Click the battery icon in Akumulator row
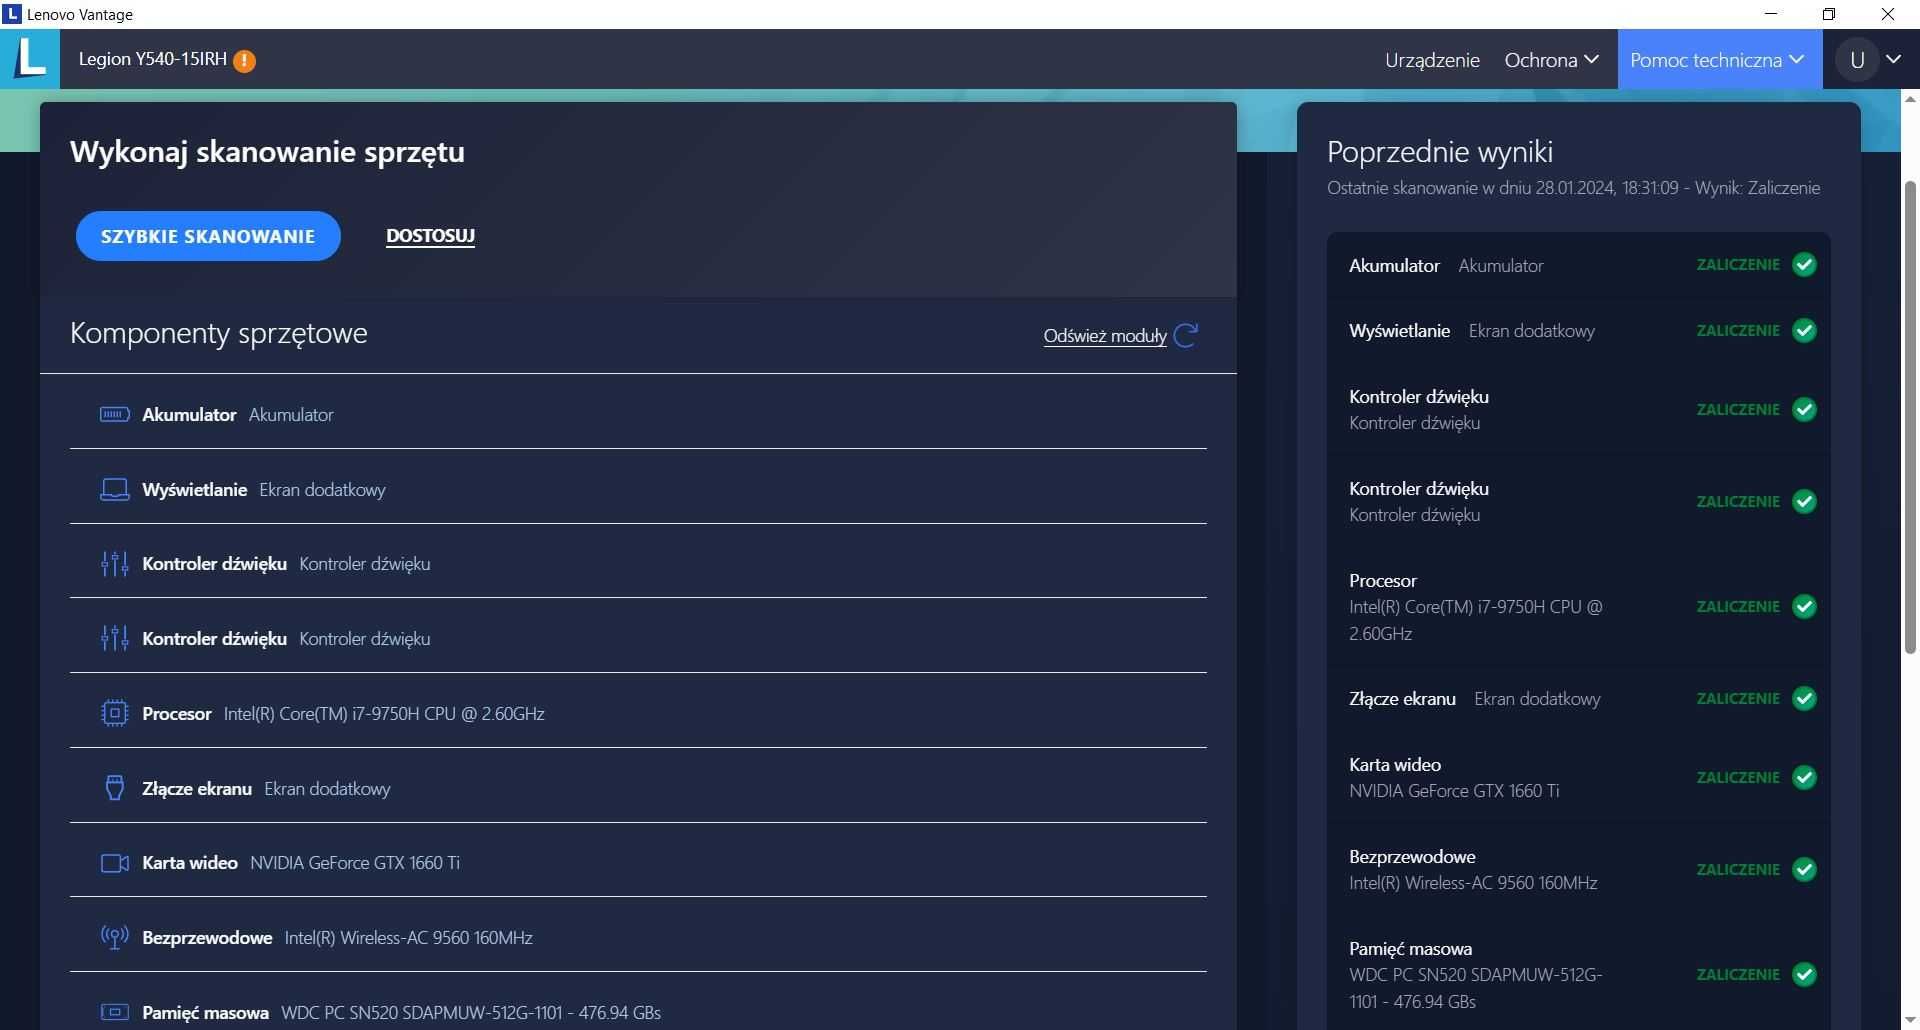 [115, 414]
